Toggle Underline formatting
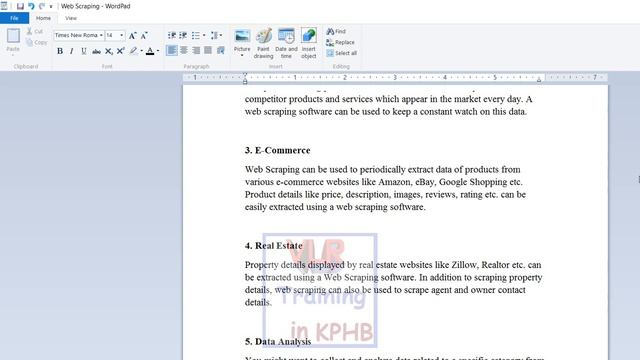The width and height of the screenshot is (640, 360). [84, 51]
